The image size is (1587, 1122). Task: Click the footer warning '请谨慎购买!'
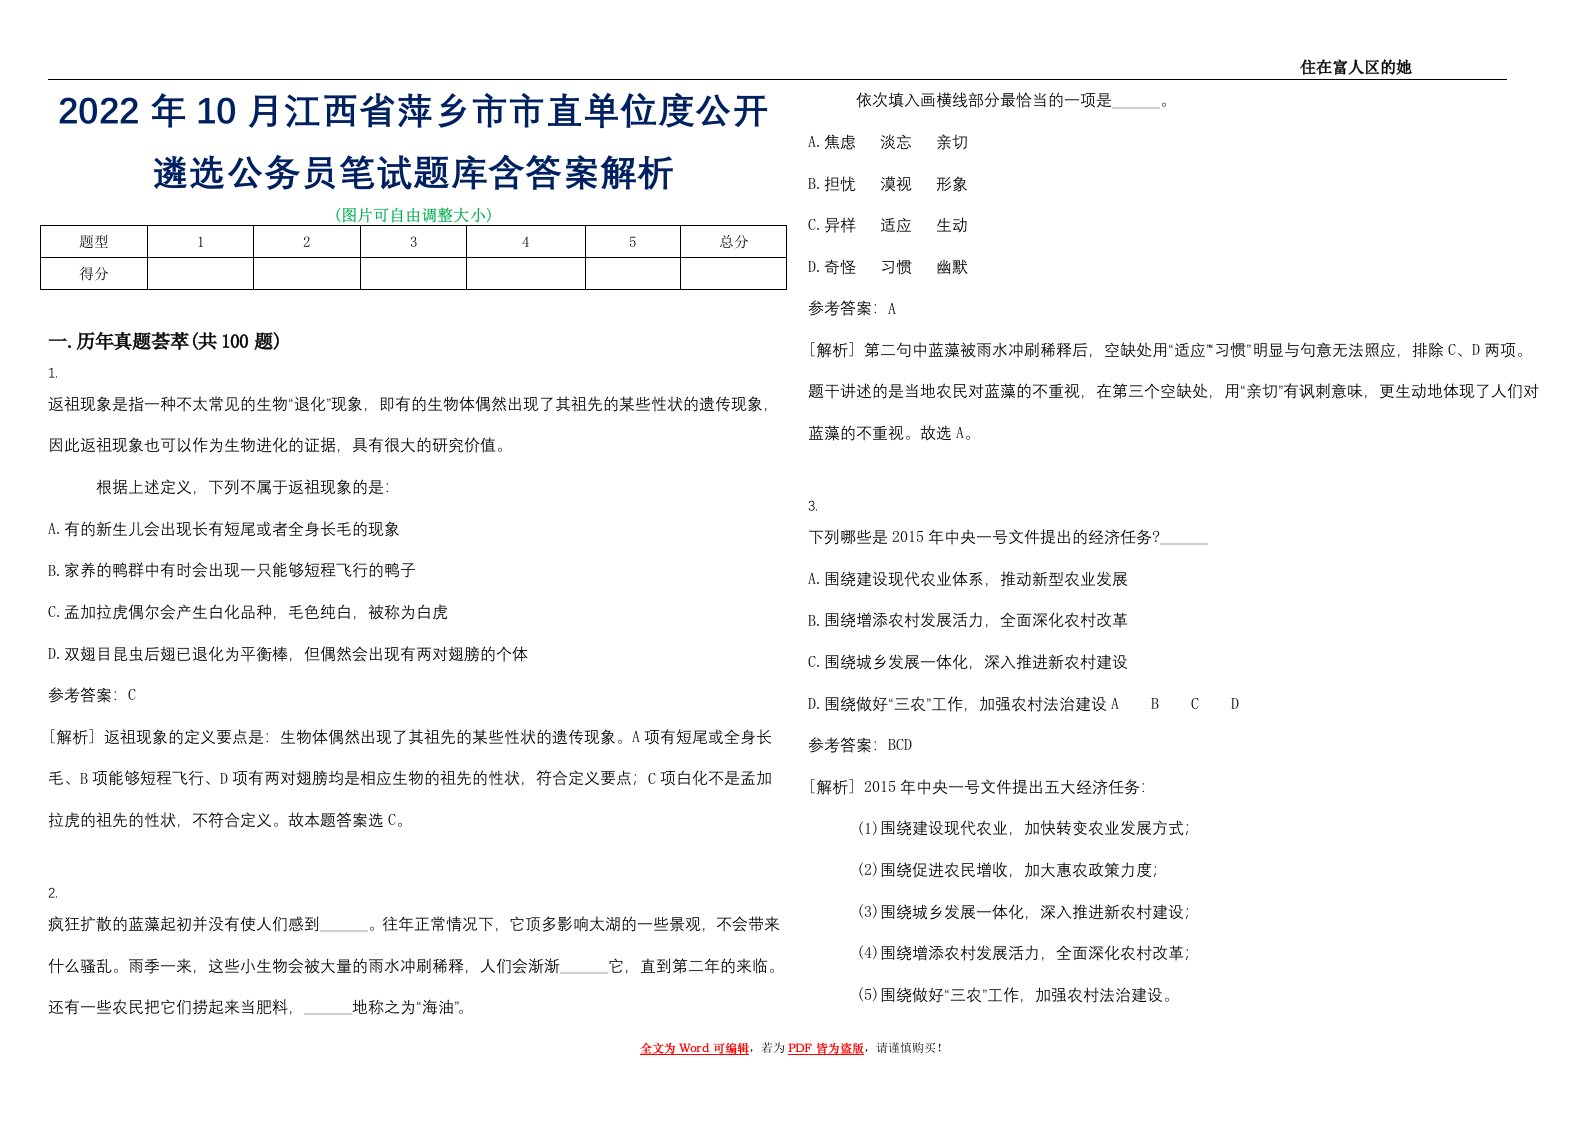point(909,1048)
